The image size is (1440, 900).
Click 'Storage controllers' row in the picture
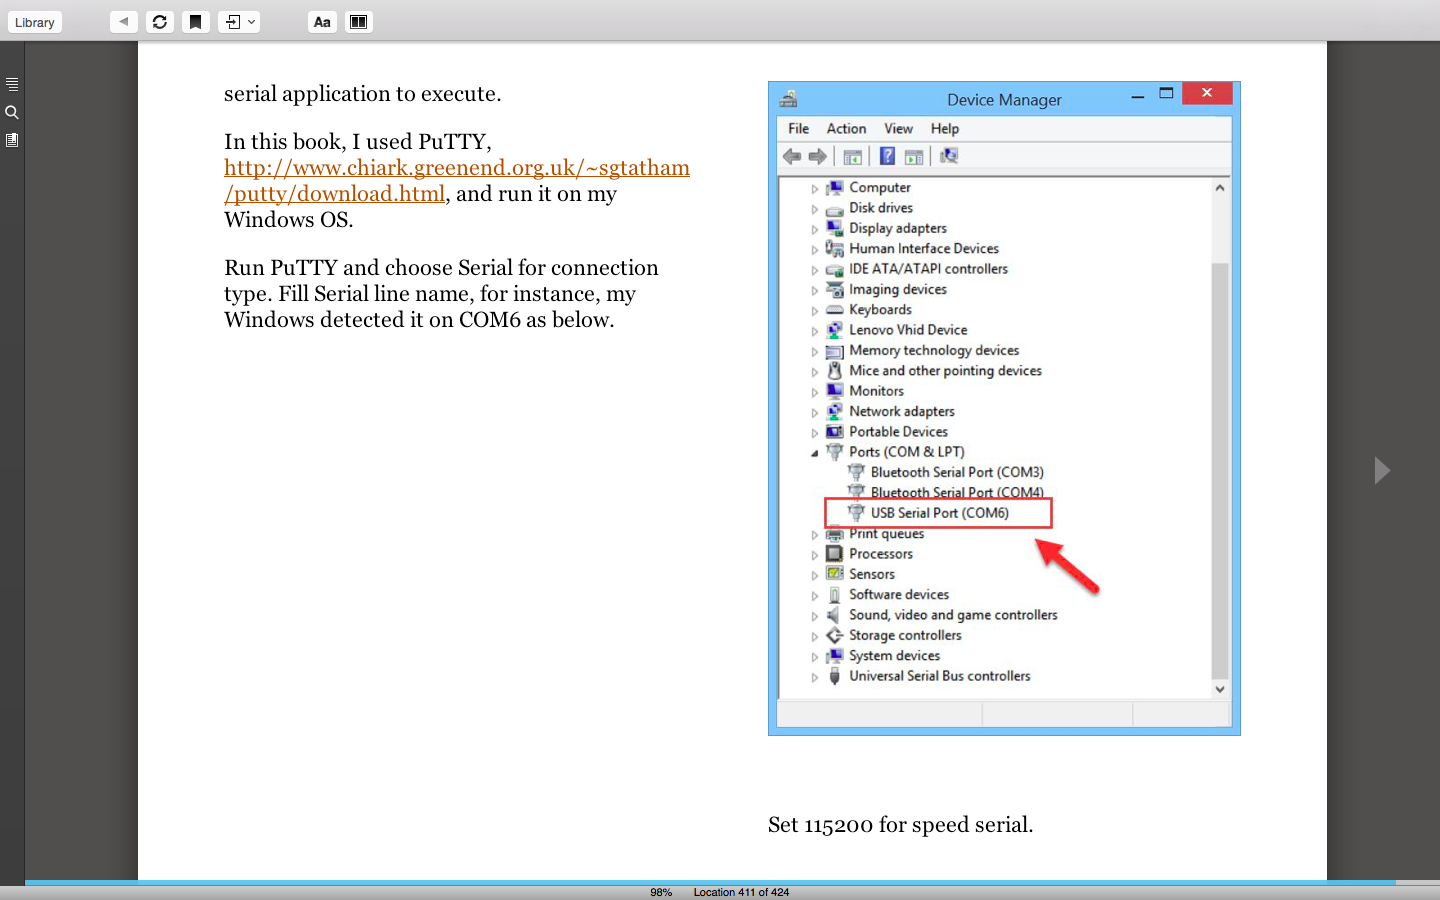[x=894, y=635]
